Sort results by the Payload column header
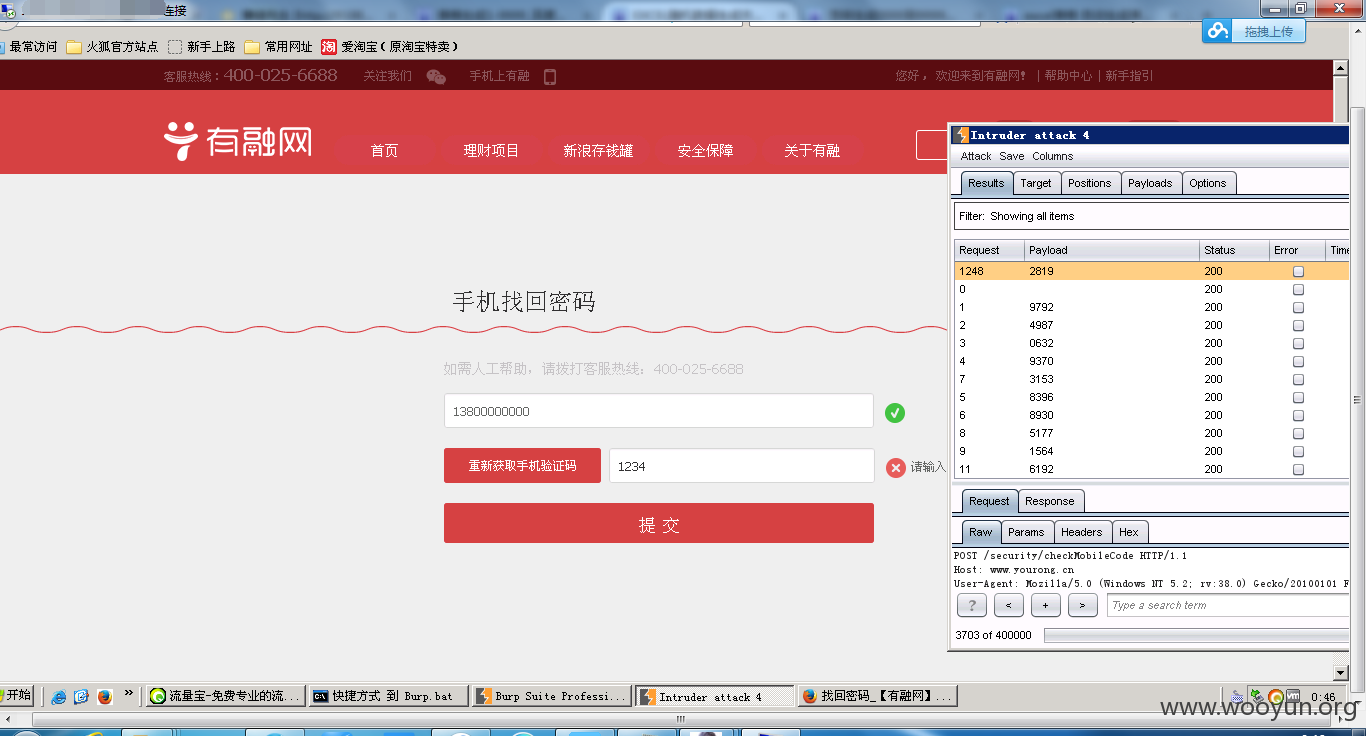The width and height of the screenshot is (1366, 736). (x=1112, y=250)
